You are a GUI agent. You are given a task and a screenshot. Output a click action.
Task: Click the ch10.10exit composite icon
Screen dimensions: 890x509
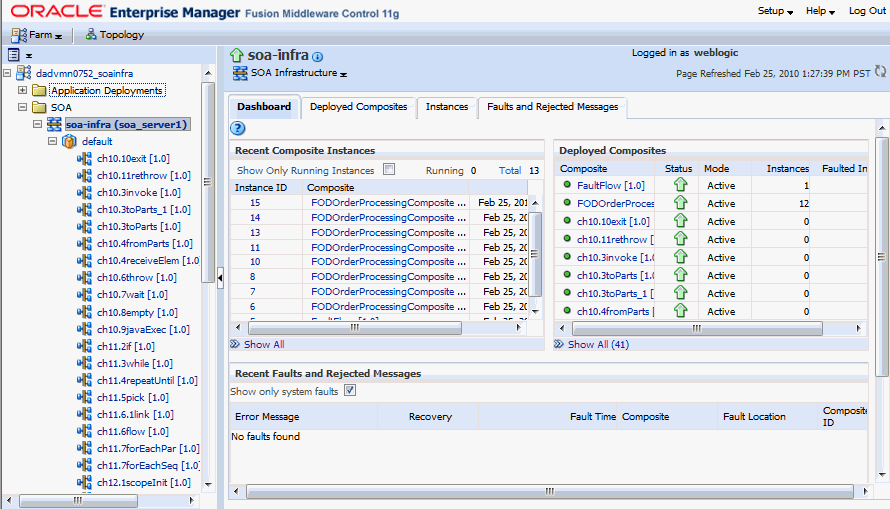point(84,158)
